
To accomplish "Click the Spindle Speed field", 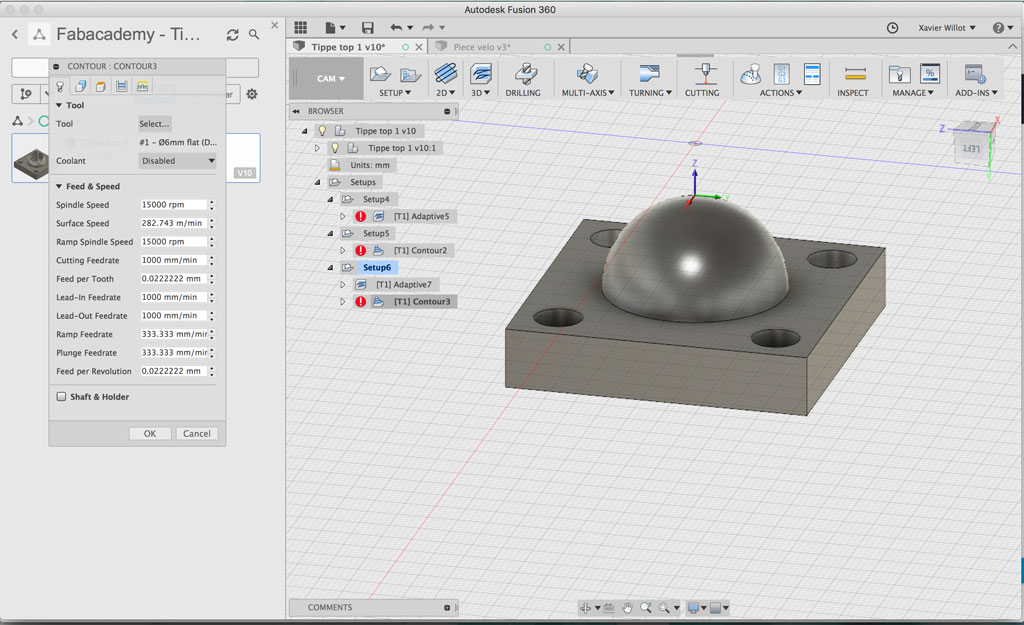I will (x=173, y=204).
